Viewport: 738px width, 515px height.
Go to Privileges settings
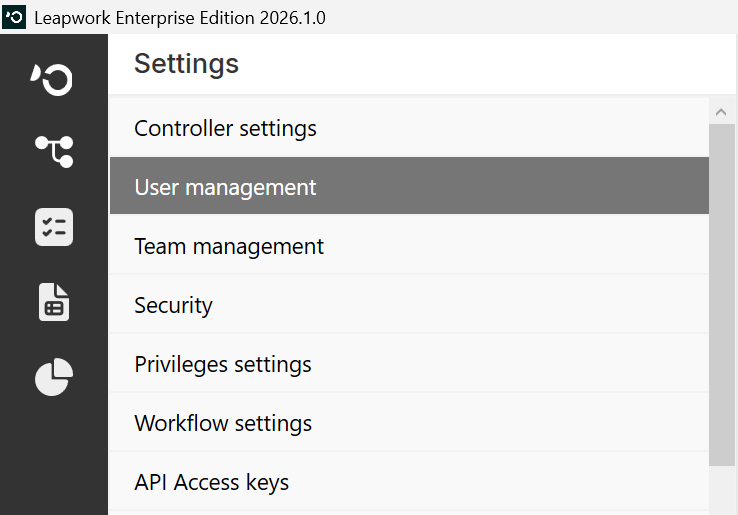tap(409, 363)
